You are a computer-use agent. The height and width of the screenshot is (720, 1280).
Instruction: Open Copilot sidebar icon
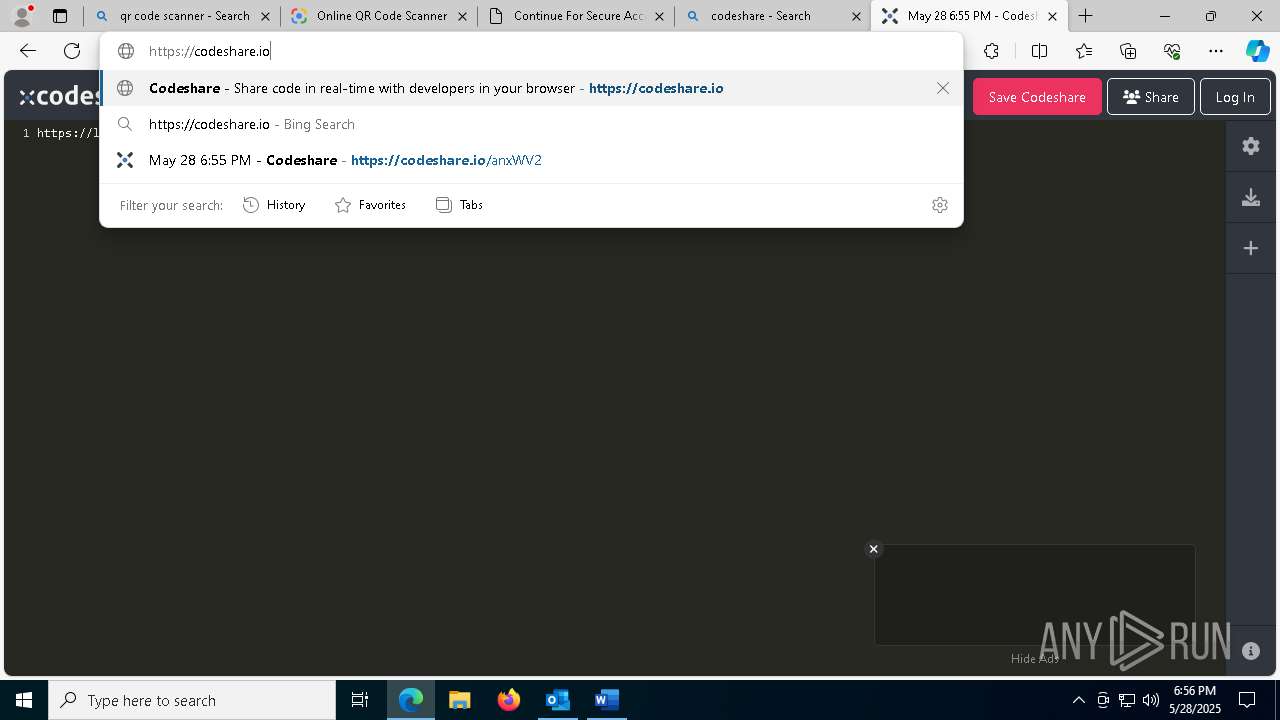pos(1257,51)
